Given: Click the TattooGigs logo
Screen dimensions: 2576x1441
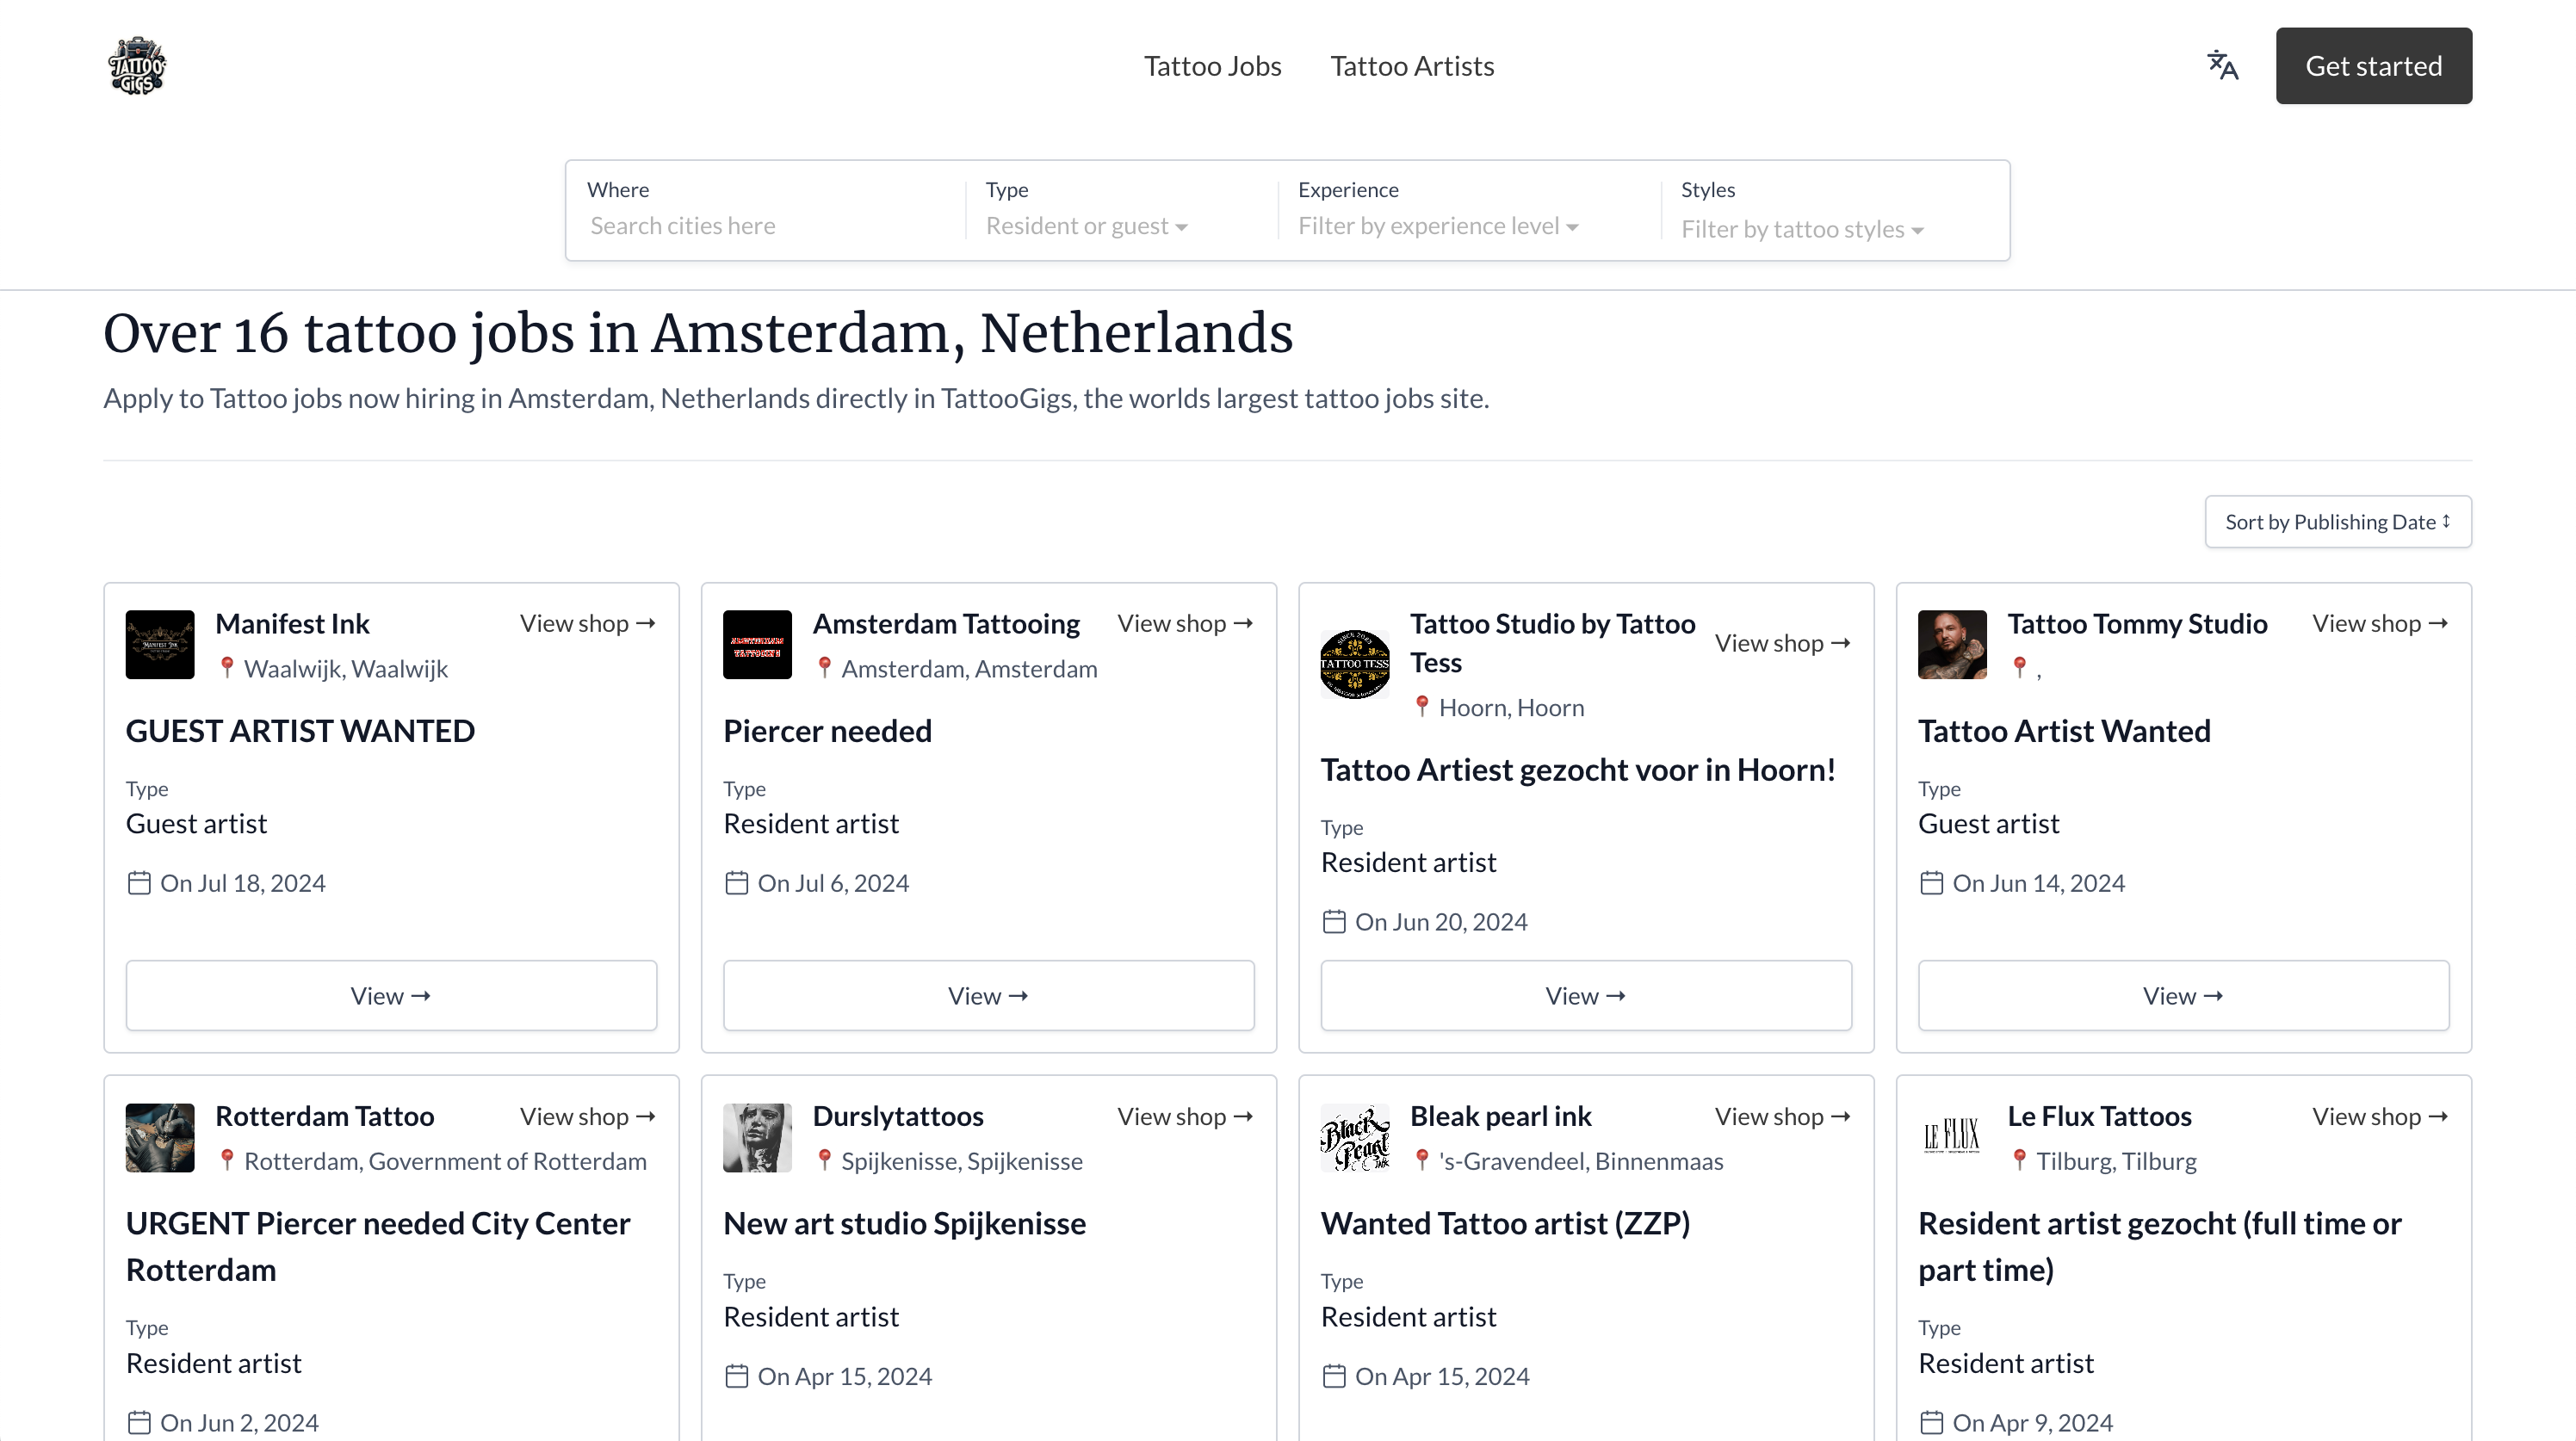Looking at the screenshot, I should coord(137,66).
